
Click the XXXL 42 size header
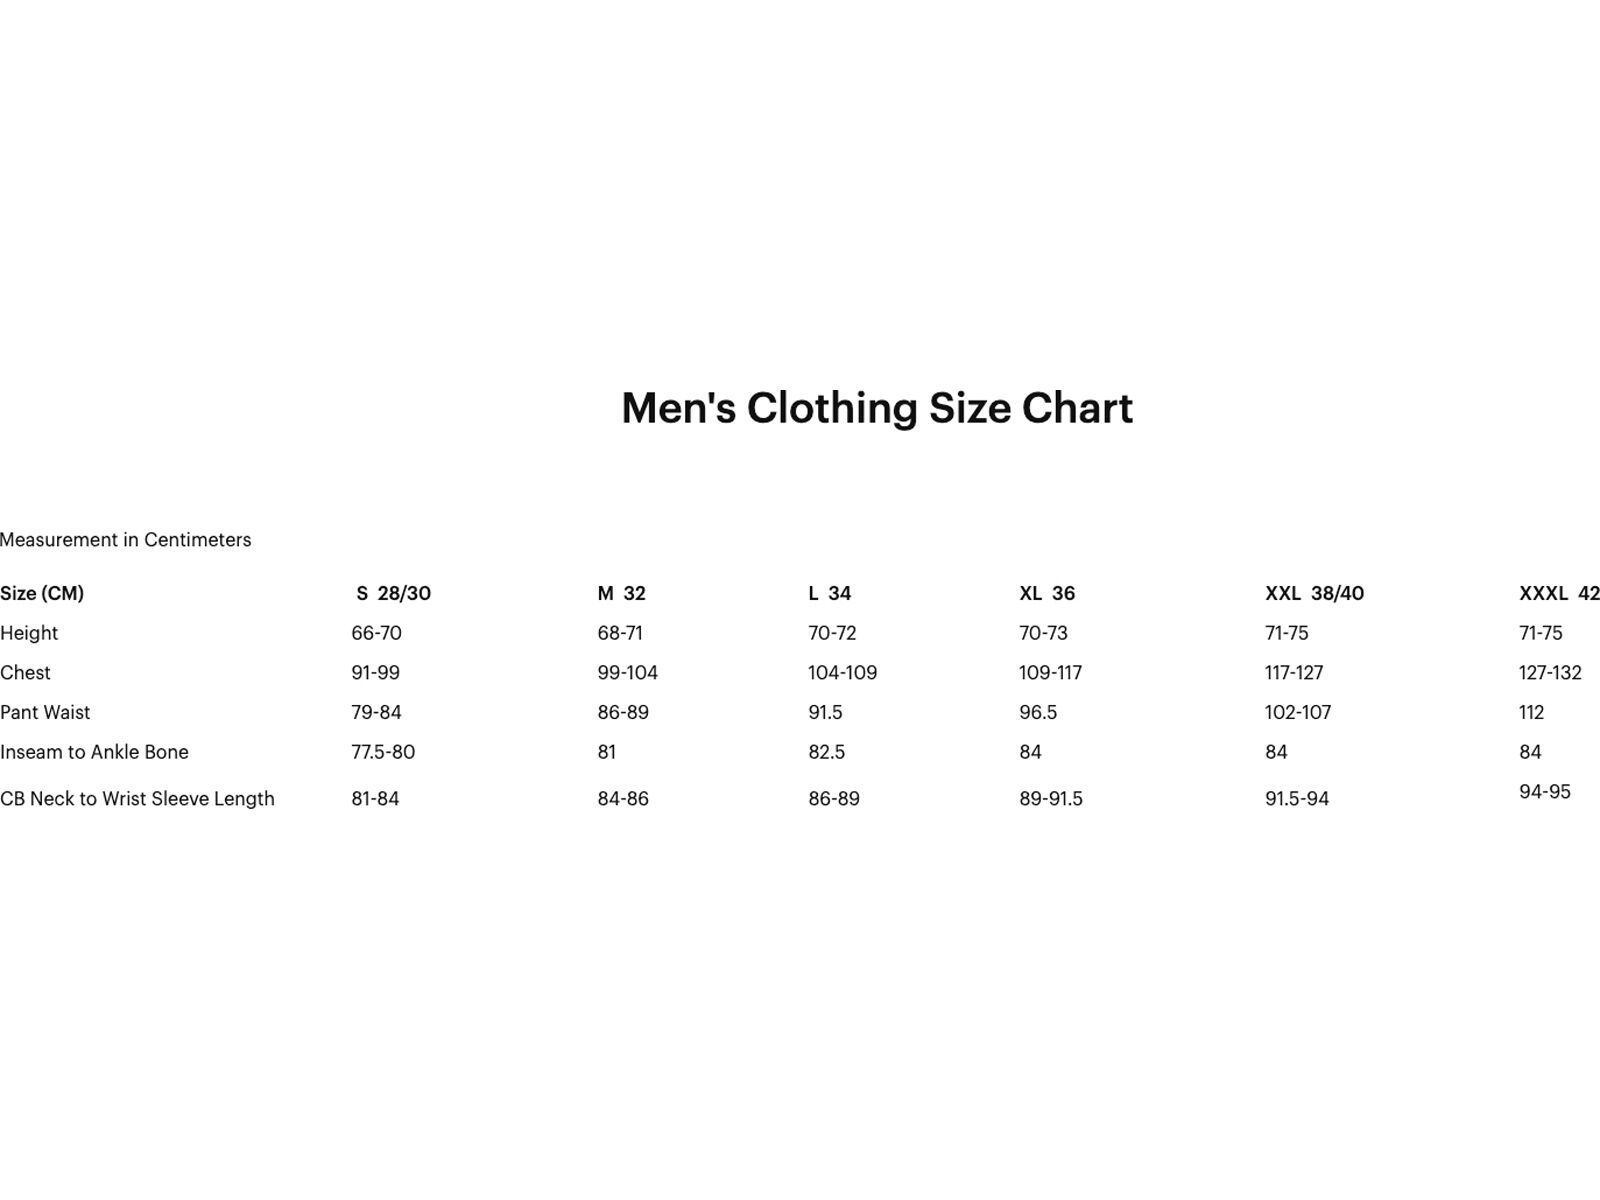click(1558, 593)
